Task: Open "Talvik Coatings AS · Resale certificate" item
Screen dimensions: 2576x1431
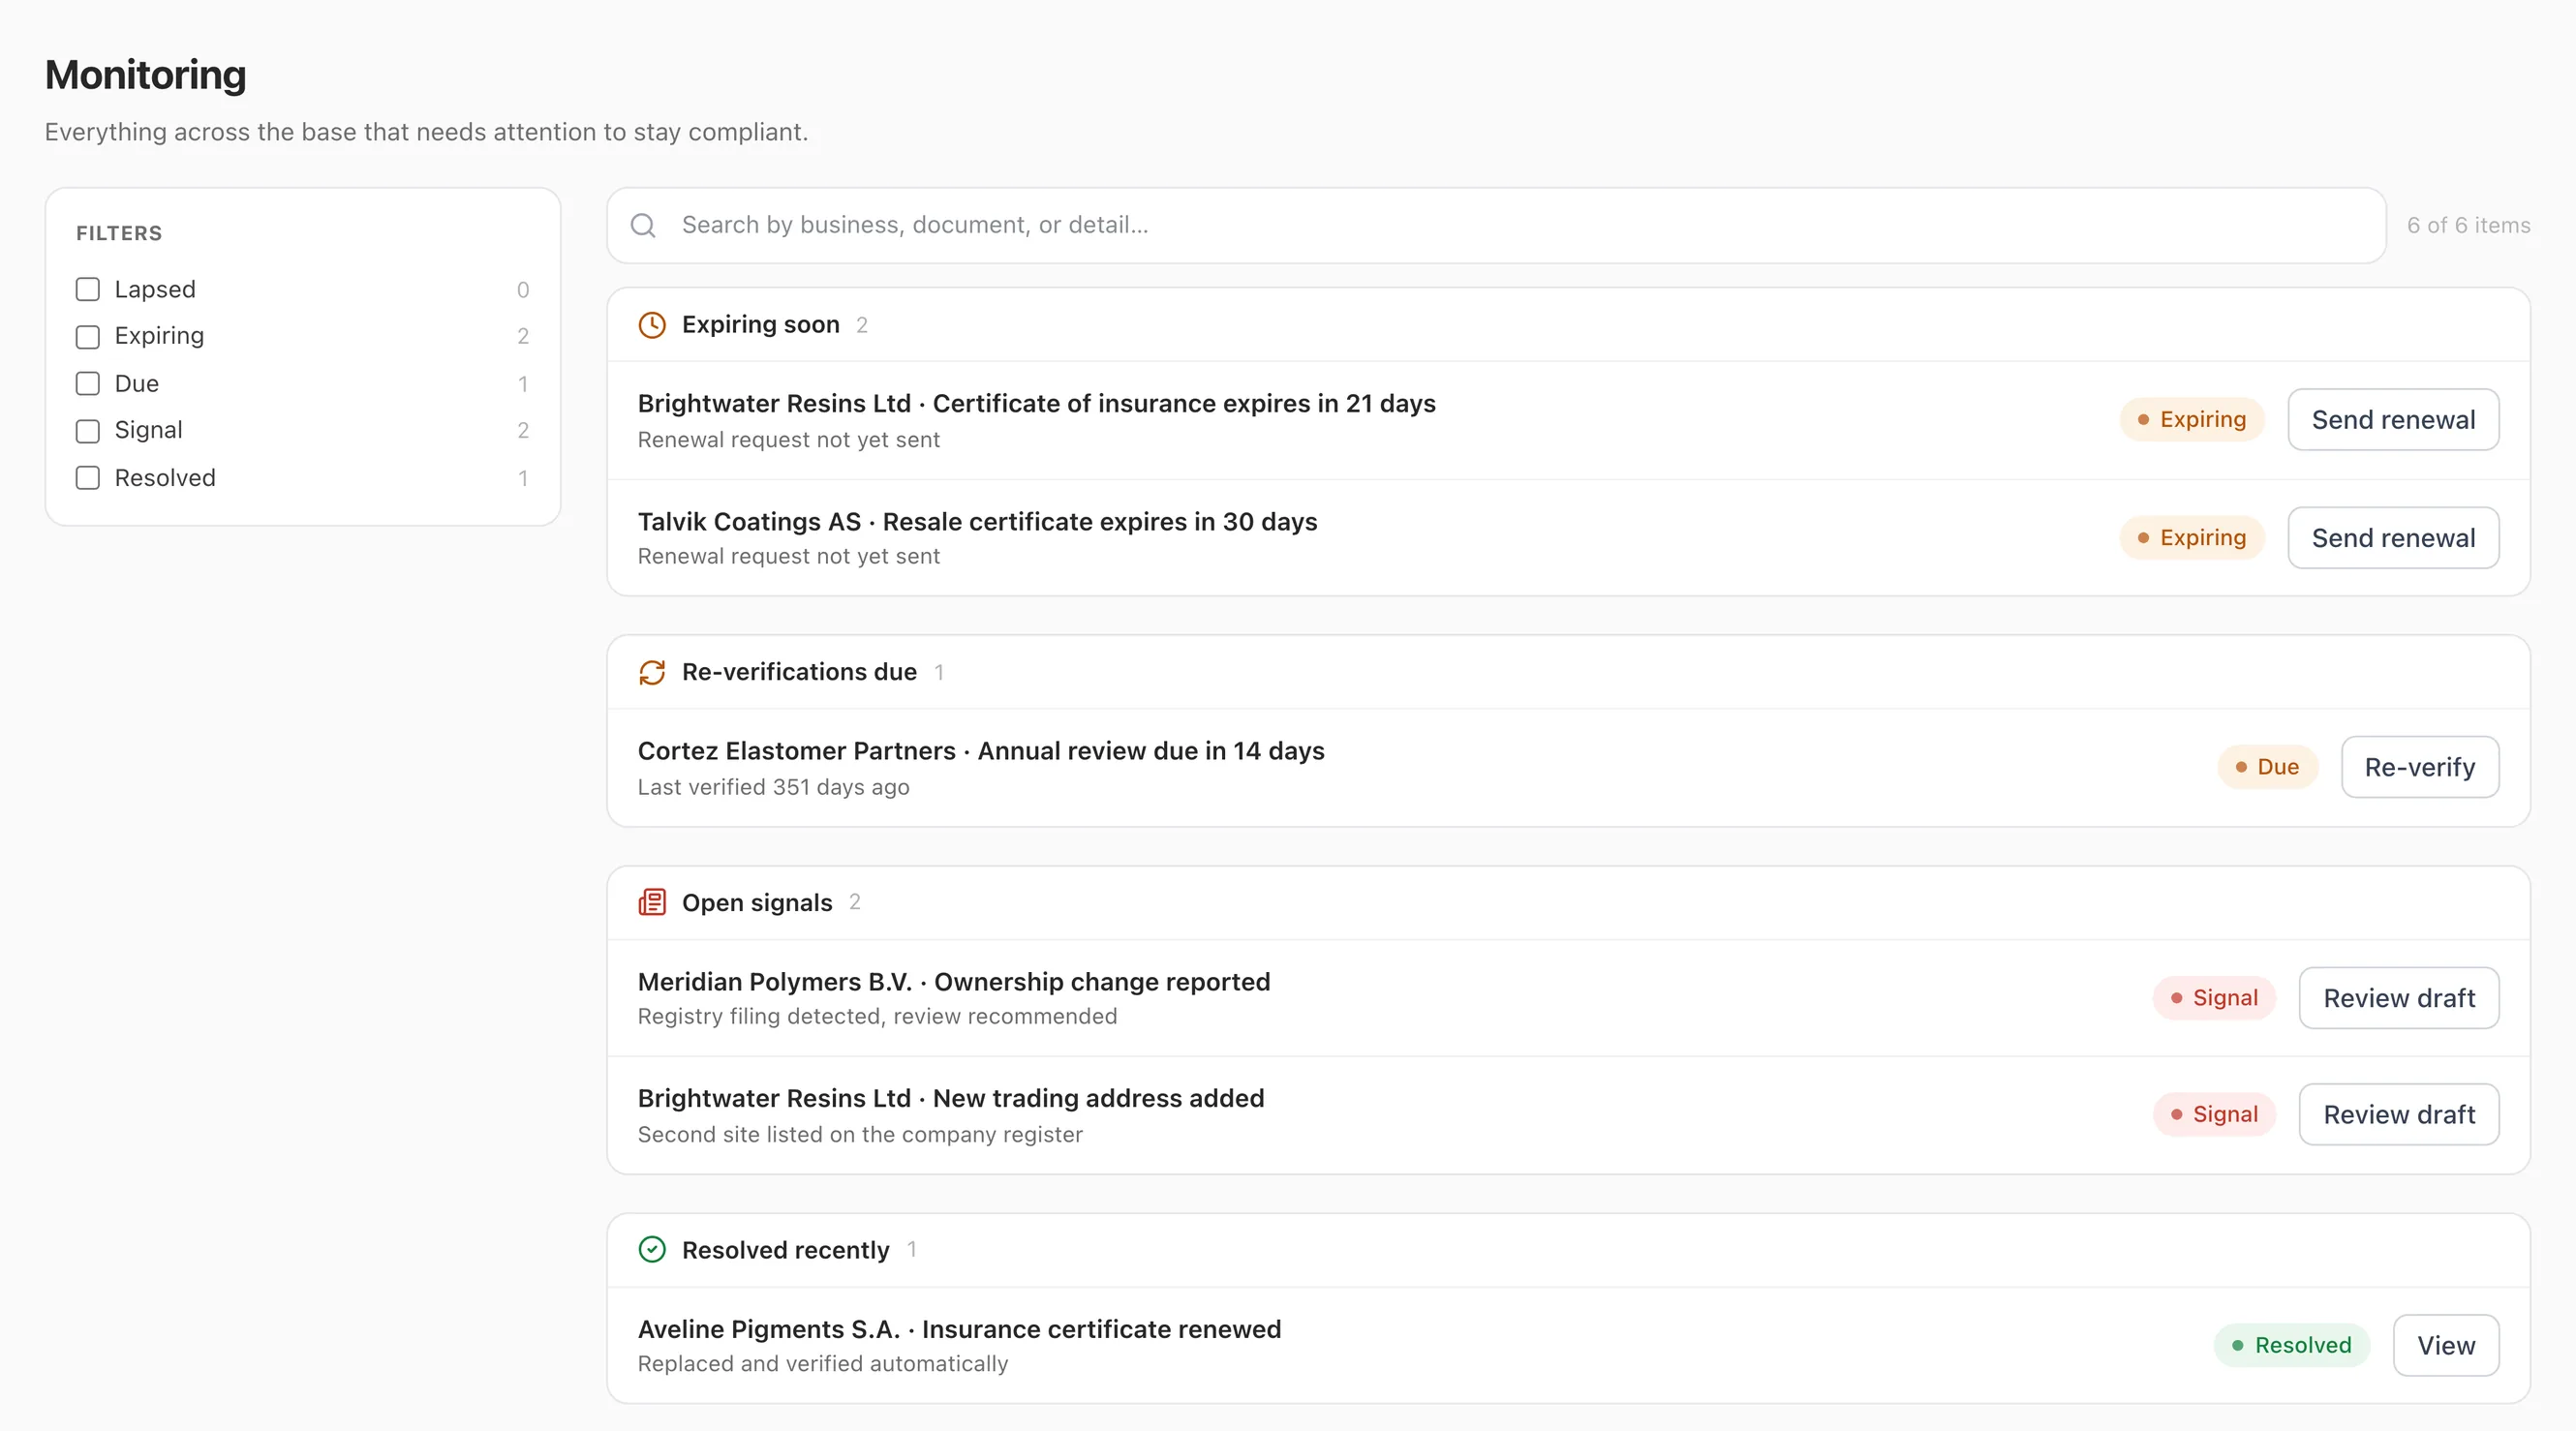Action: [x=977, y=522]
